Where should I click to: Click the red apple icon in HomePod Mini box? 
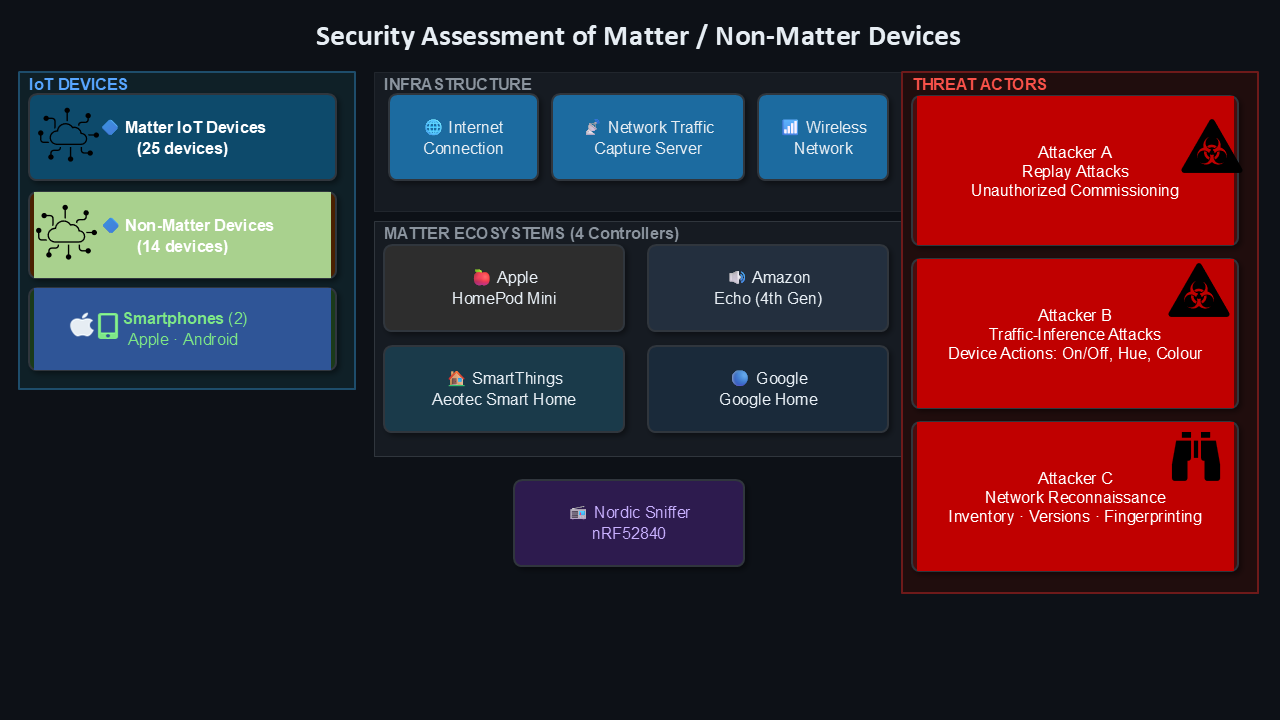[x=482, y=277]
